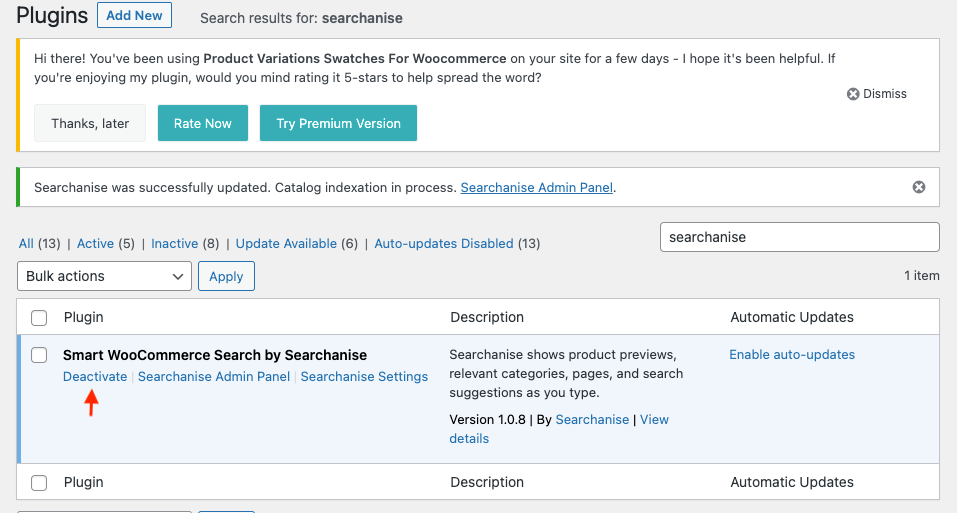Image resolution: width=957 pixels, height=513 pixels.
Task: Check the Smart WooCommerce Search plugin checkbox
Action: click(39, 355)
